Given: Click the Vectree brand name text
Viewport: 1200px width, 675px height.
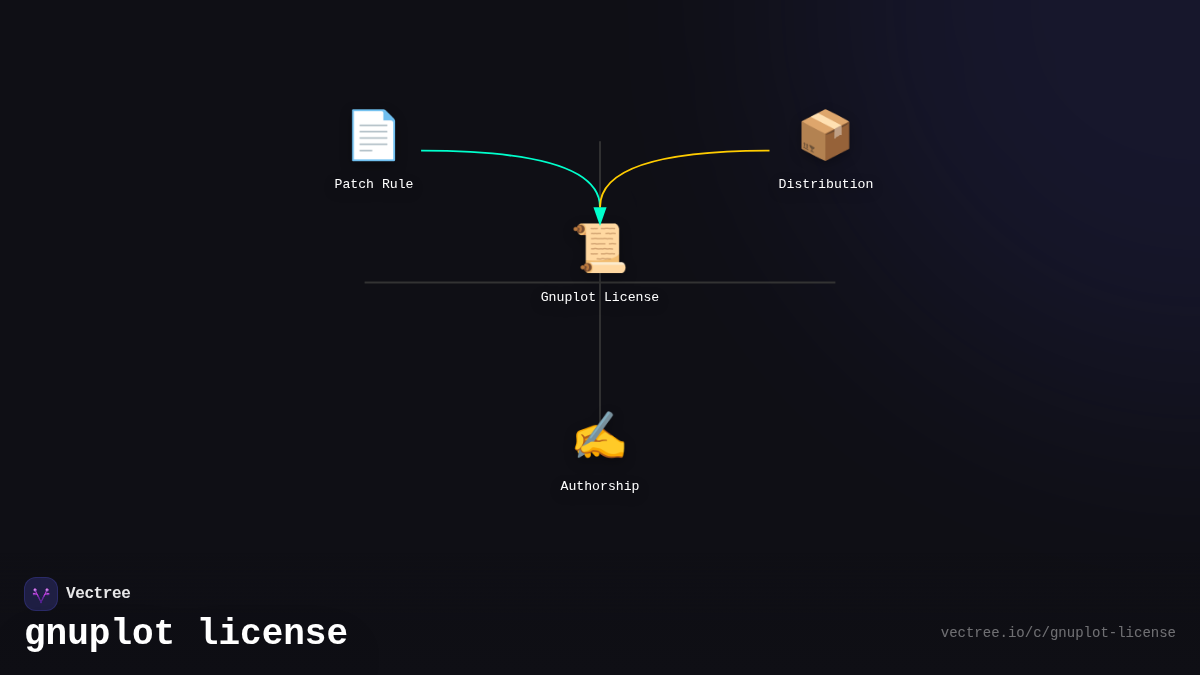Looking at the screenshot, I should [98, 593].
